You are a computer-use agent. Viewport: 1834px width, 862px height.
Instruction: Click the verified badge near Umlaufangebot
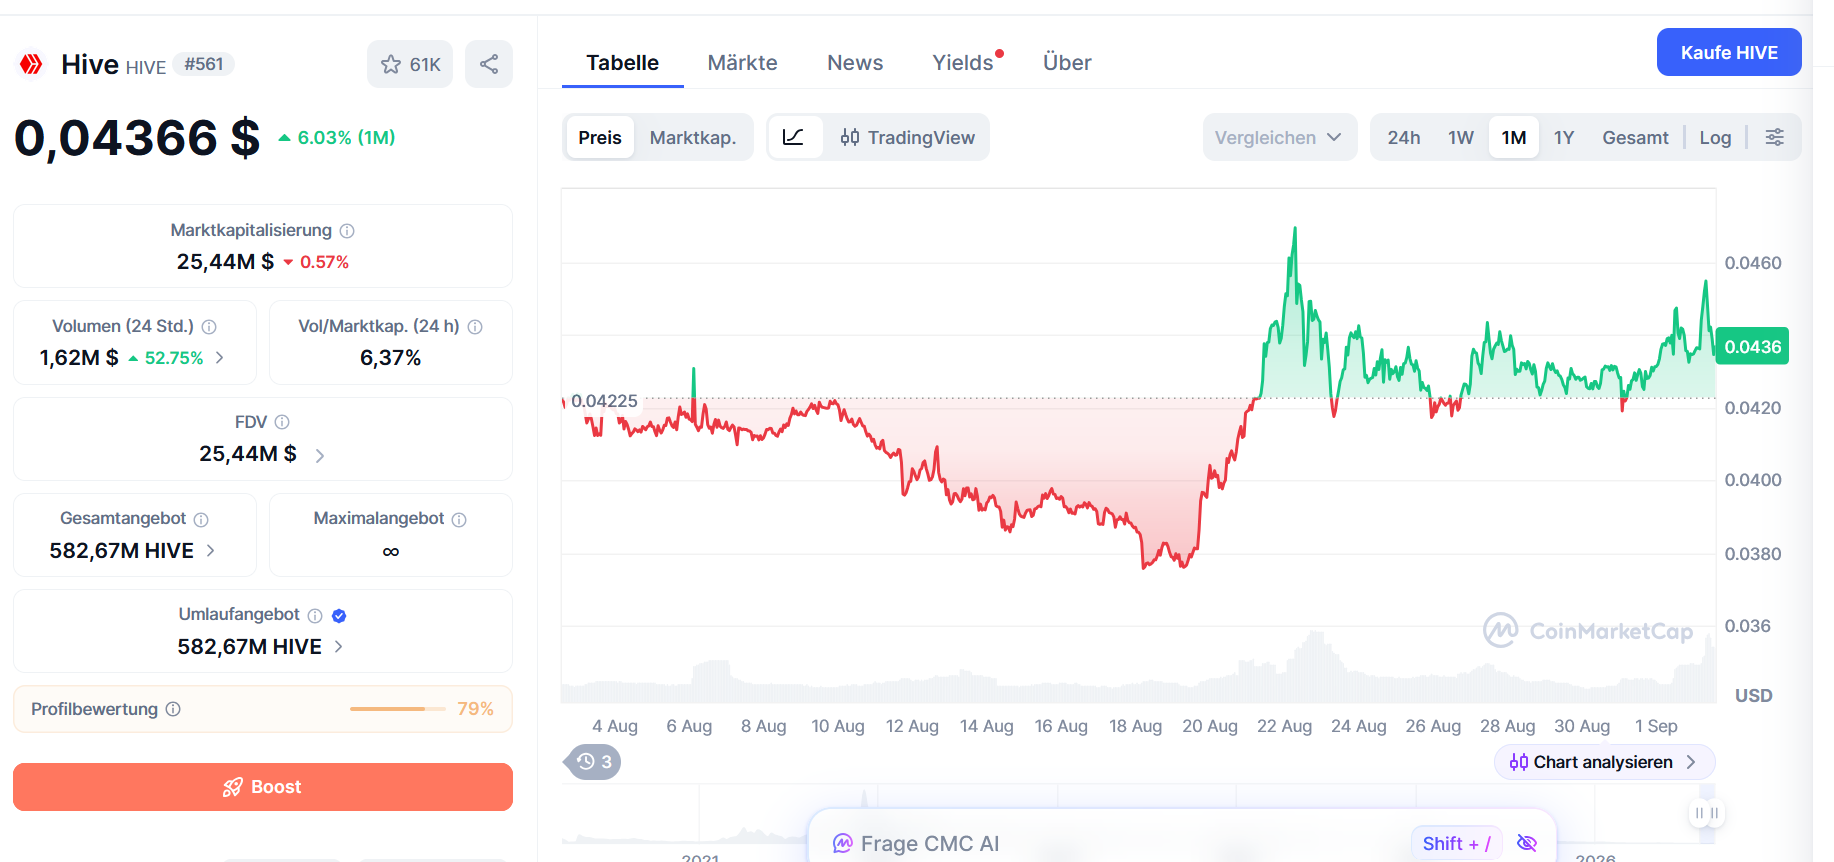click(339, 616)
